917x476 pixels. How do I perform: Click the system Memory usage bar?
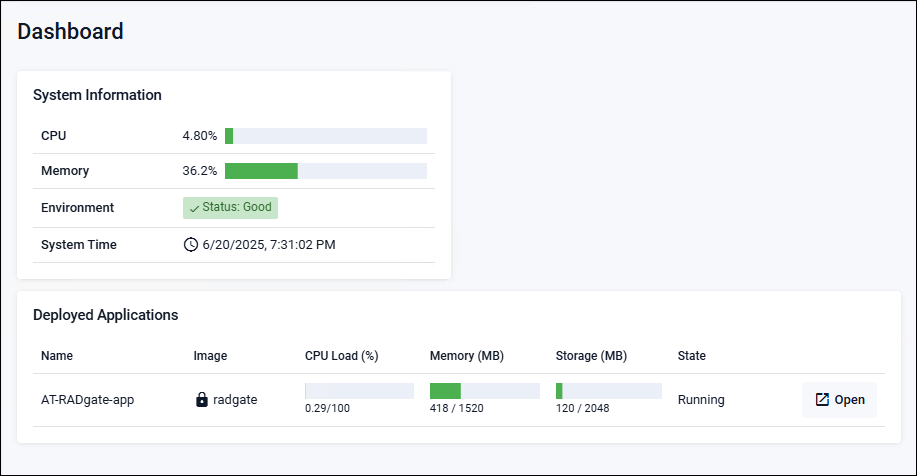(x=326, y=171)
